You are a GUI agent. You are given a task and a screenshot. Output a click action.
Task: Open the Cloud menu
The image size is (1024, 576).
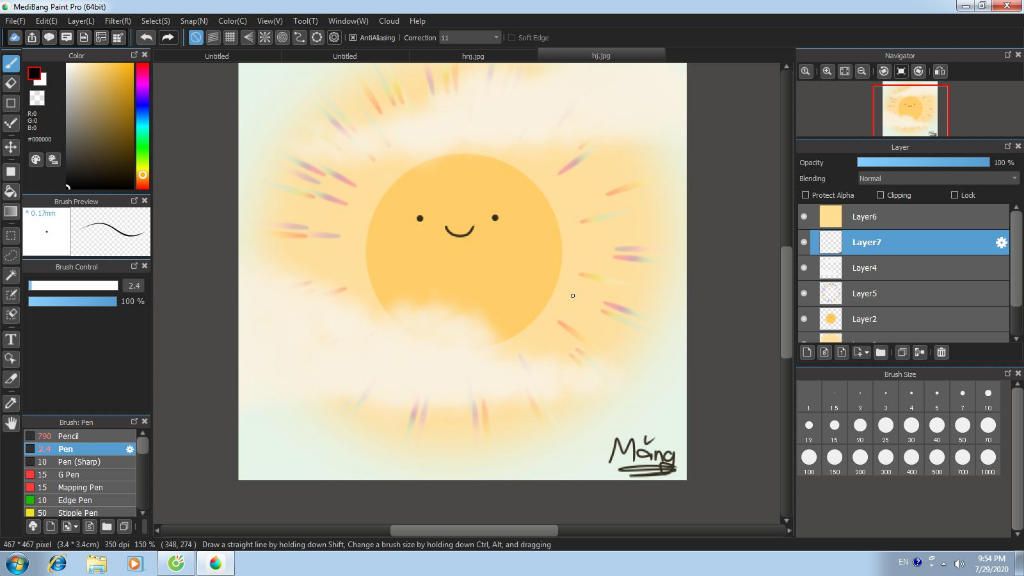pyautogui.click(x=389, y=21)
